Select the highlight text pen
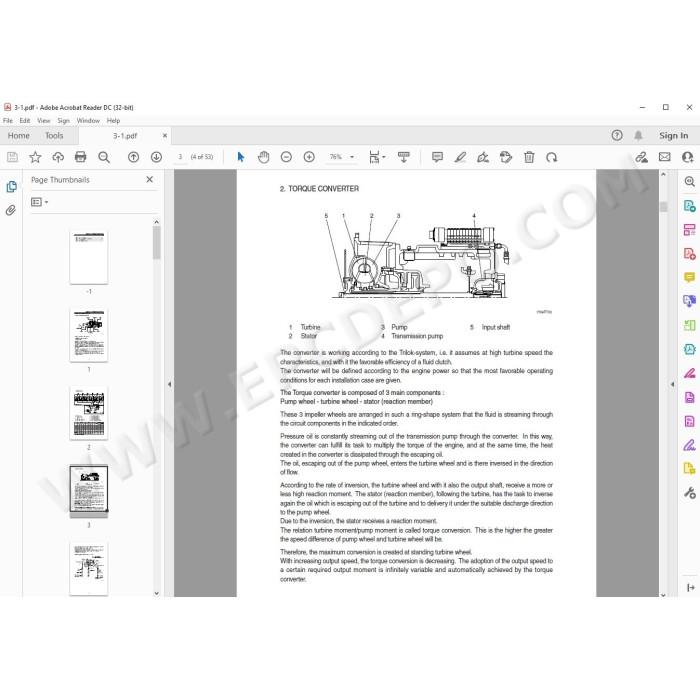 [x=460, y=157]
